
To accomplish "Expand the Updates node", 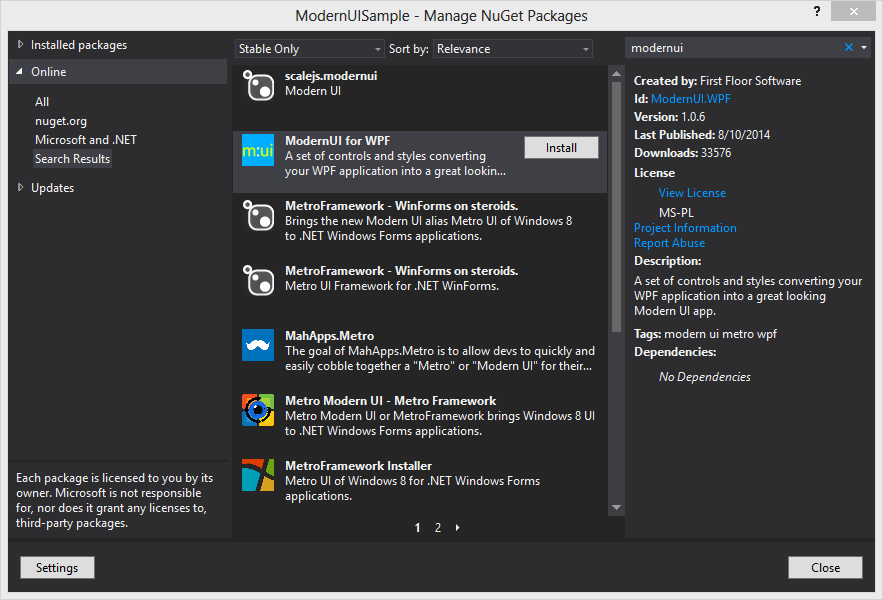I will click(20, 188).
